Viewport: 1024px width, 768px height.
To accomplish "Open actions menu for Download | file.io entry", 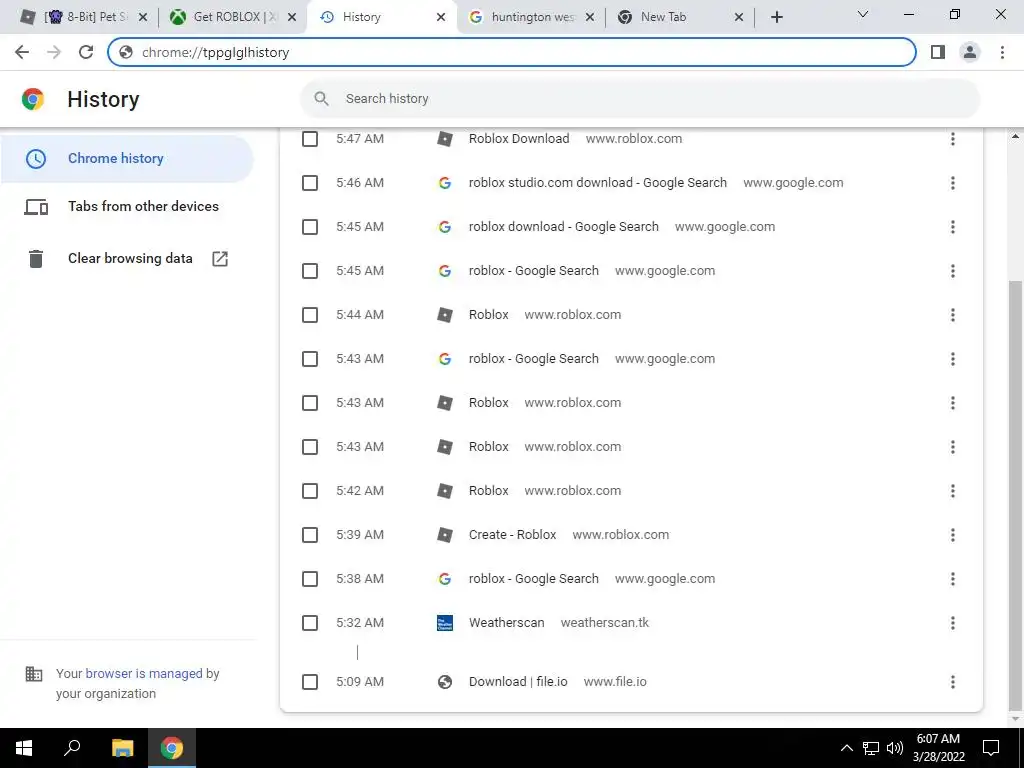I will pyautogui.click(x=953, y=682).
